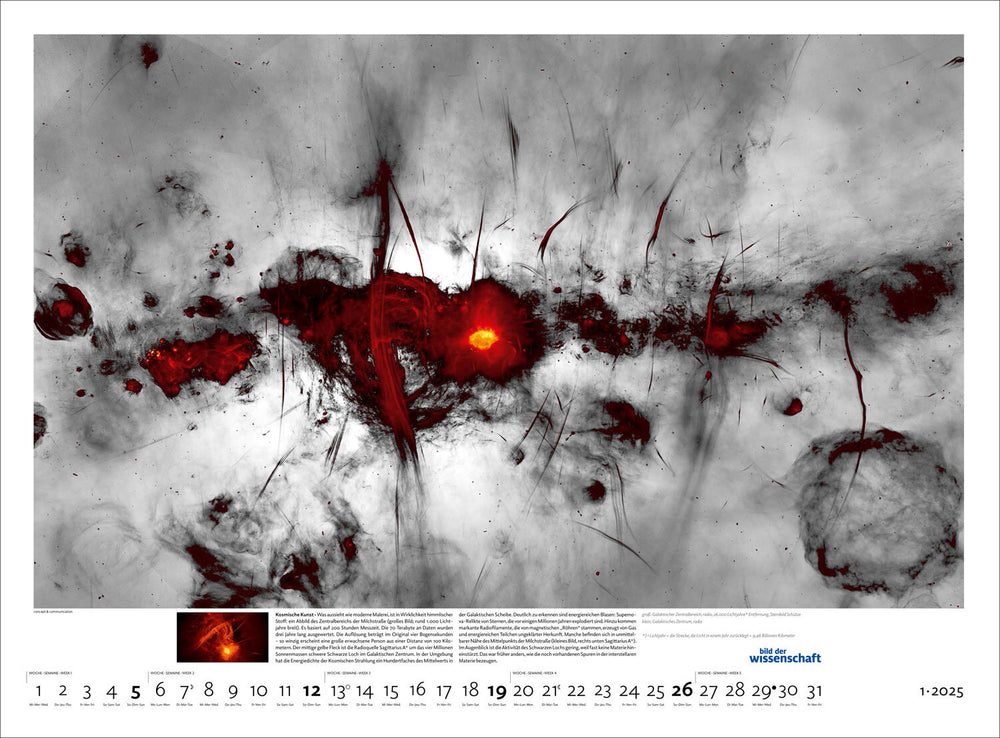The width and height of the screenshot is (1000, 738).
Task: Click the Week 3 label
Action: tap(352, 673)
